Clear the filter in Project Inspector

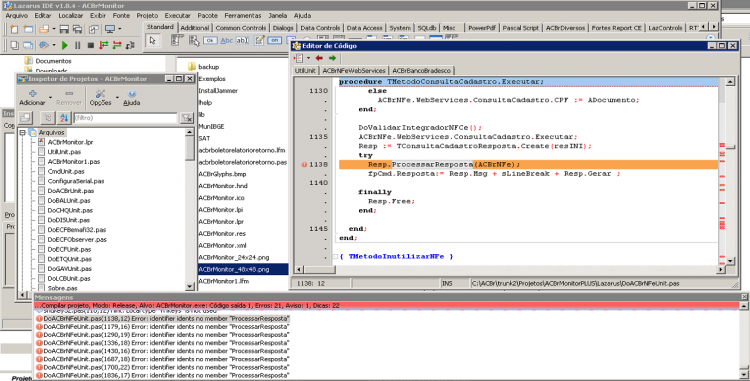pyautogui.click(x=187, y=118)
